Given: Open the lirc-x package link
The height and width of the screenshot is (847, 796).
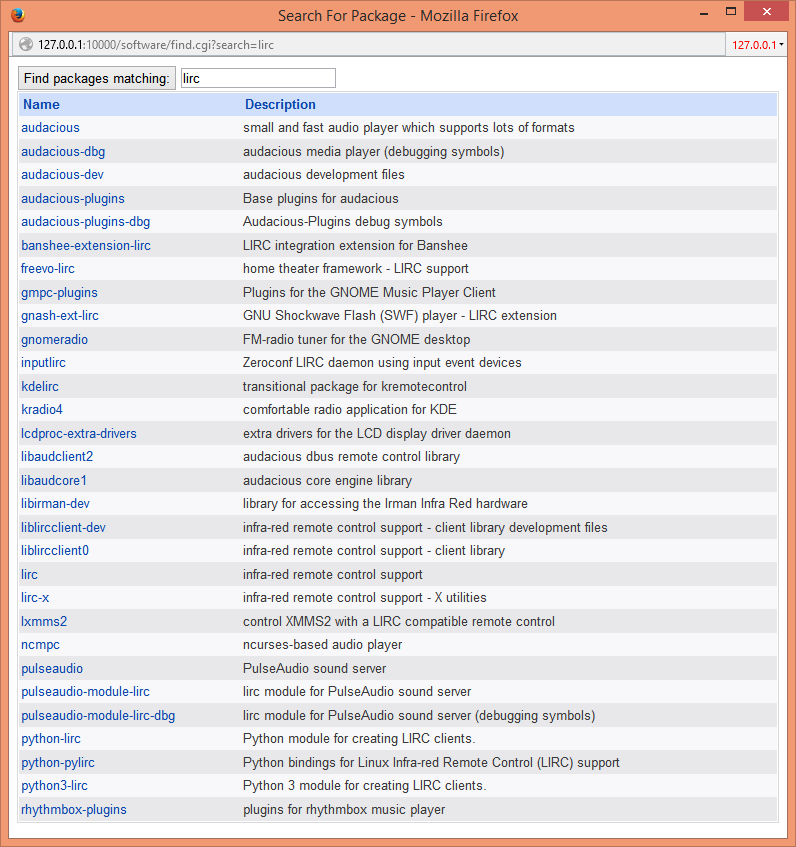Looking at the screenshot, I should 35,597.
